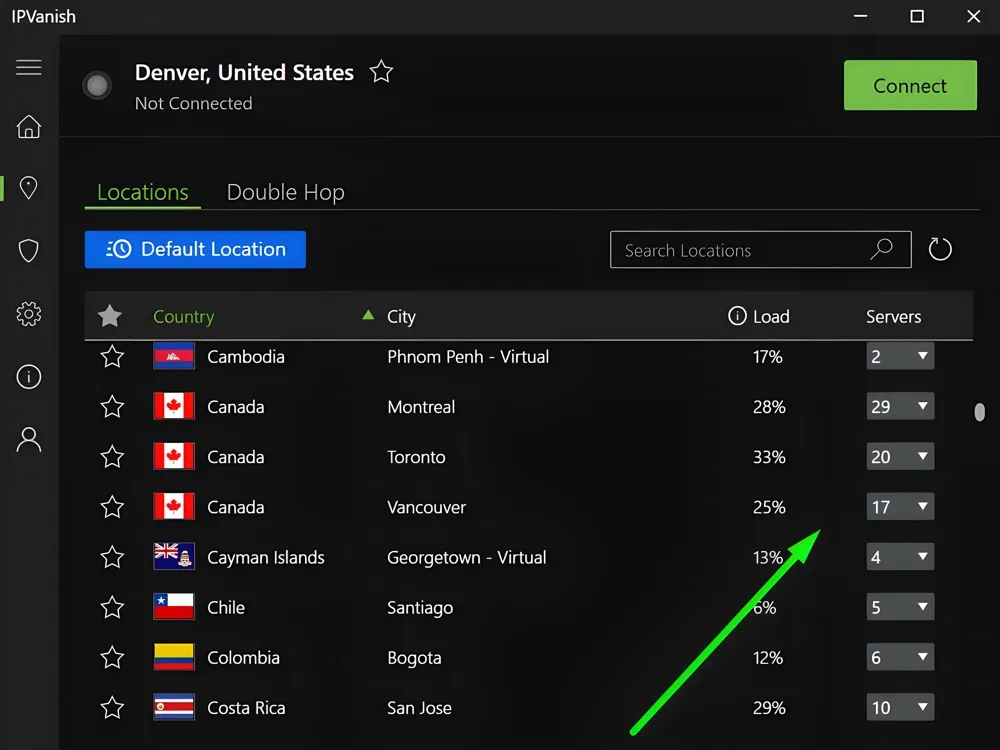Sort by Country column header
1000x750 pixels.
184,316
